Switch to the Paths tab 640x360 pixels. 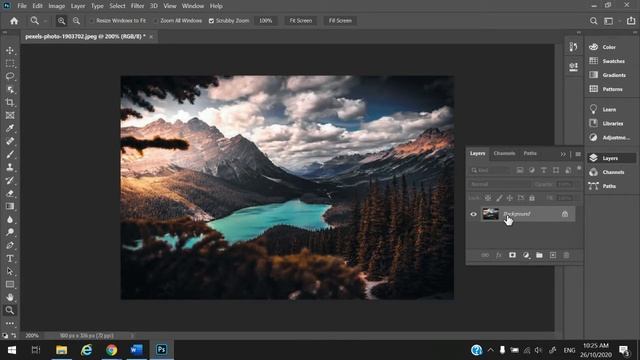tap(530, 153)
